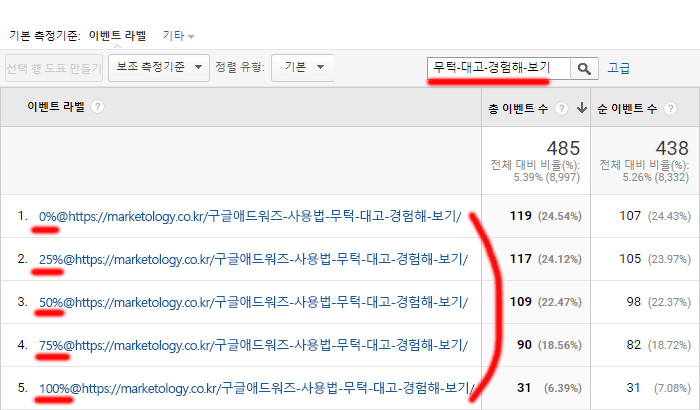
Task: Open the 25%@https marketology event label link
Action: (253, 259)
